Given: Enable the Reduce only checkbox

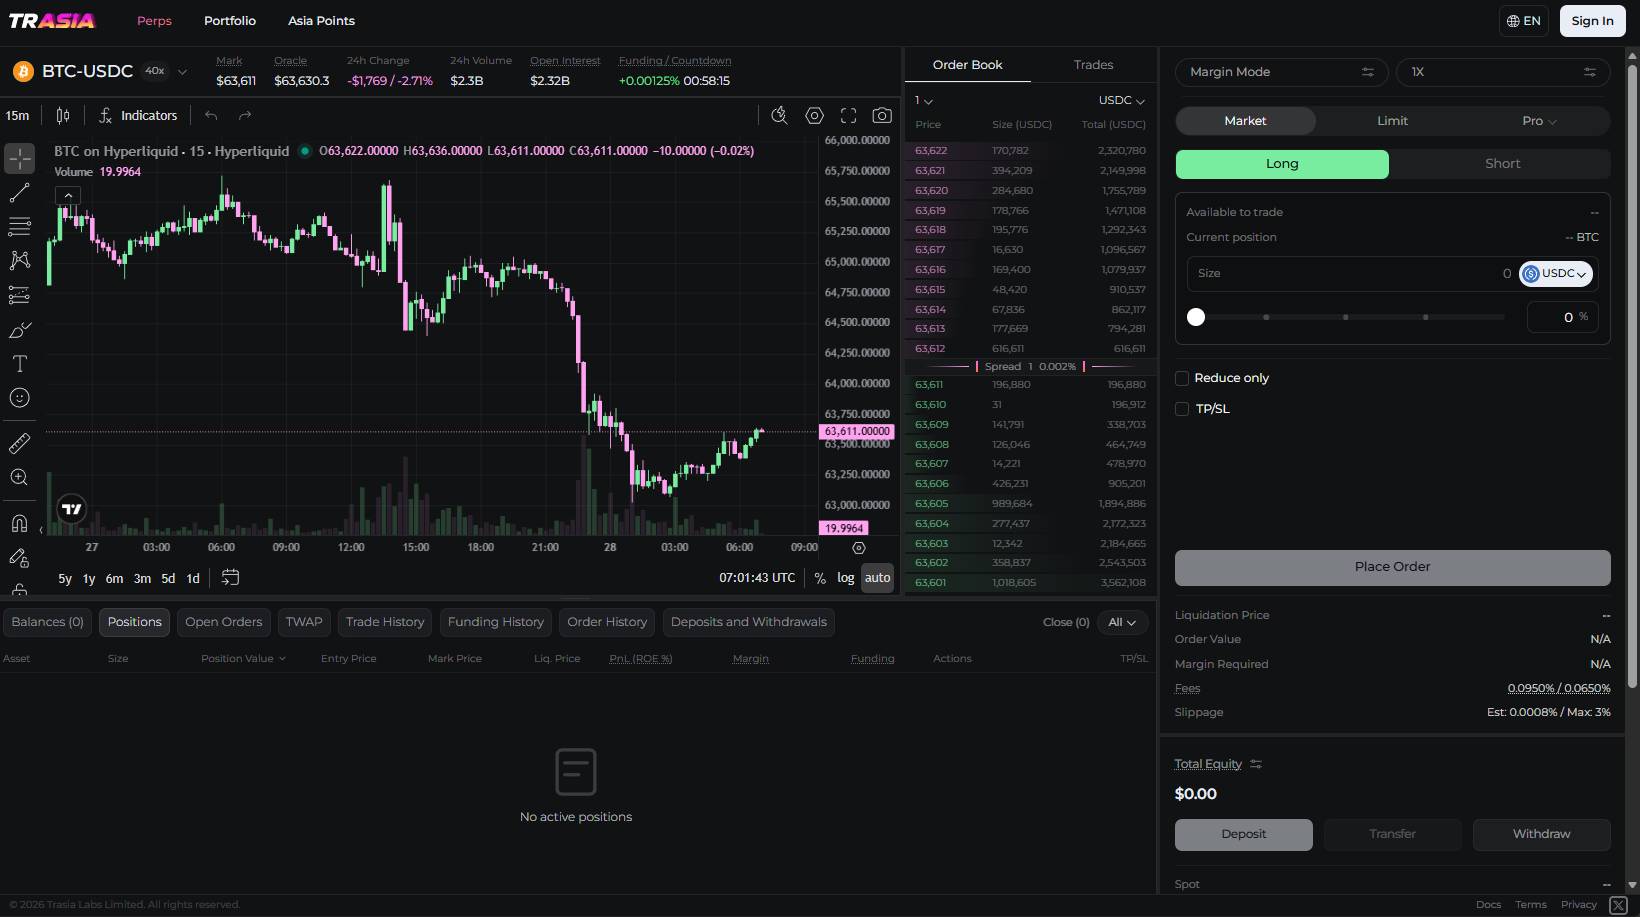Looking at the screenshot, I should pyautogui.click(x=1182, y=378).
